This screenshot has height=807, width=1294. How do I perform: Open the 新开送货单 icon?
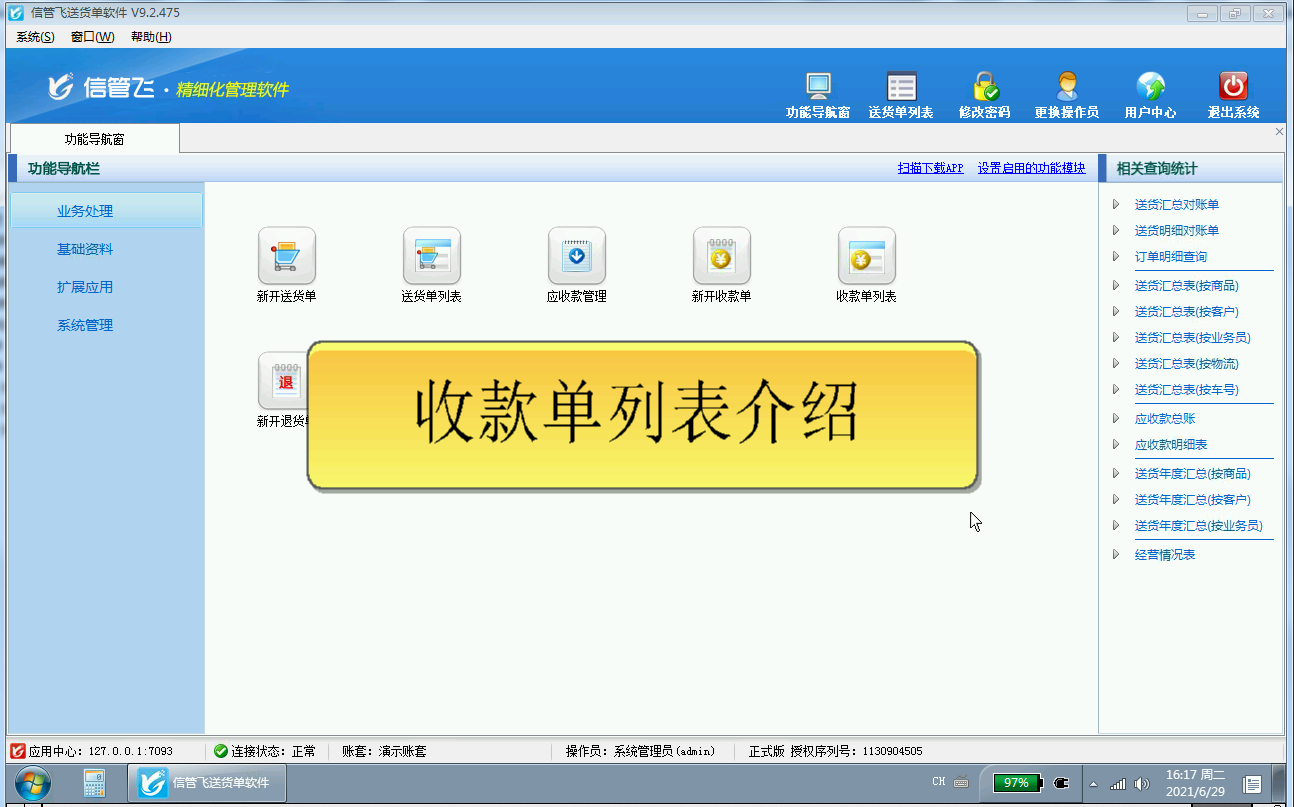tap(287, 256)
